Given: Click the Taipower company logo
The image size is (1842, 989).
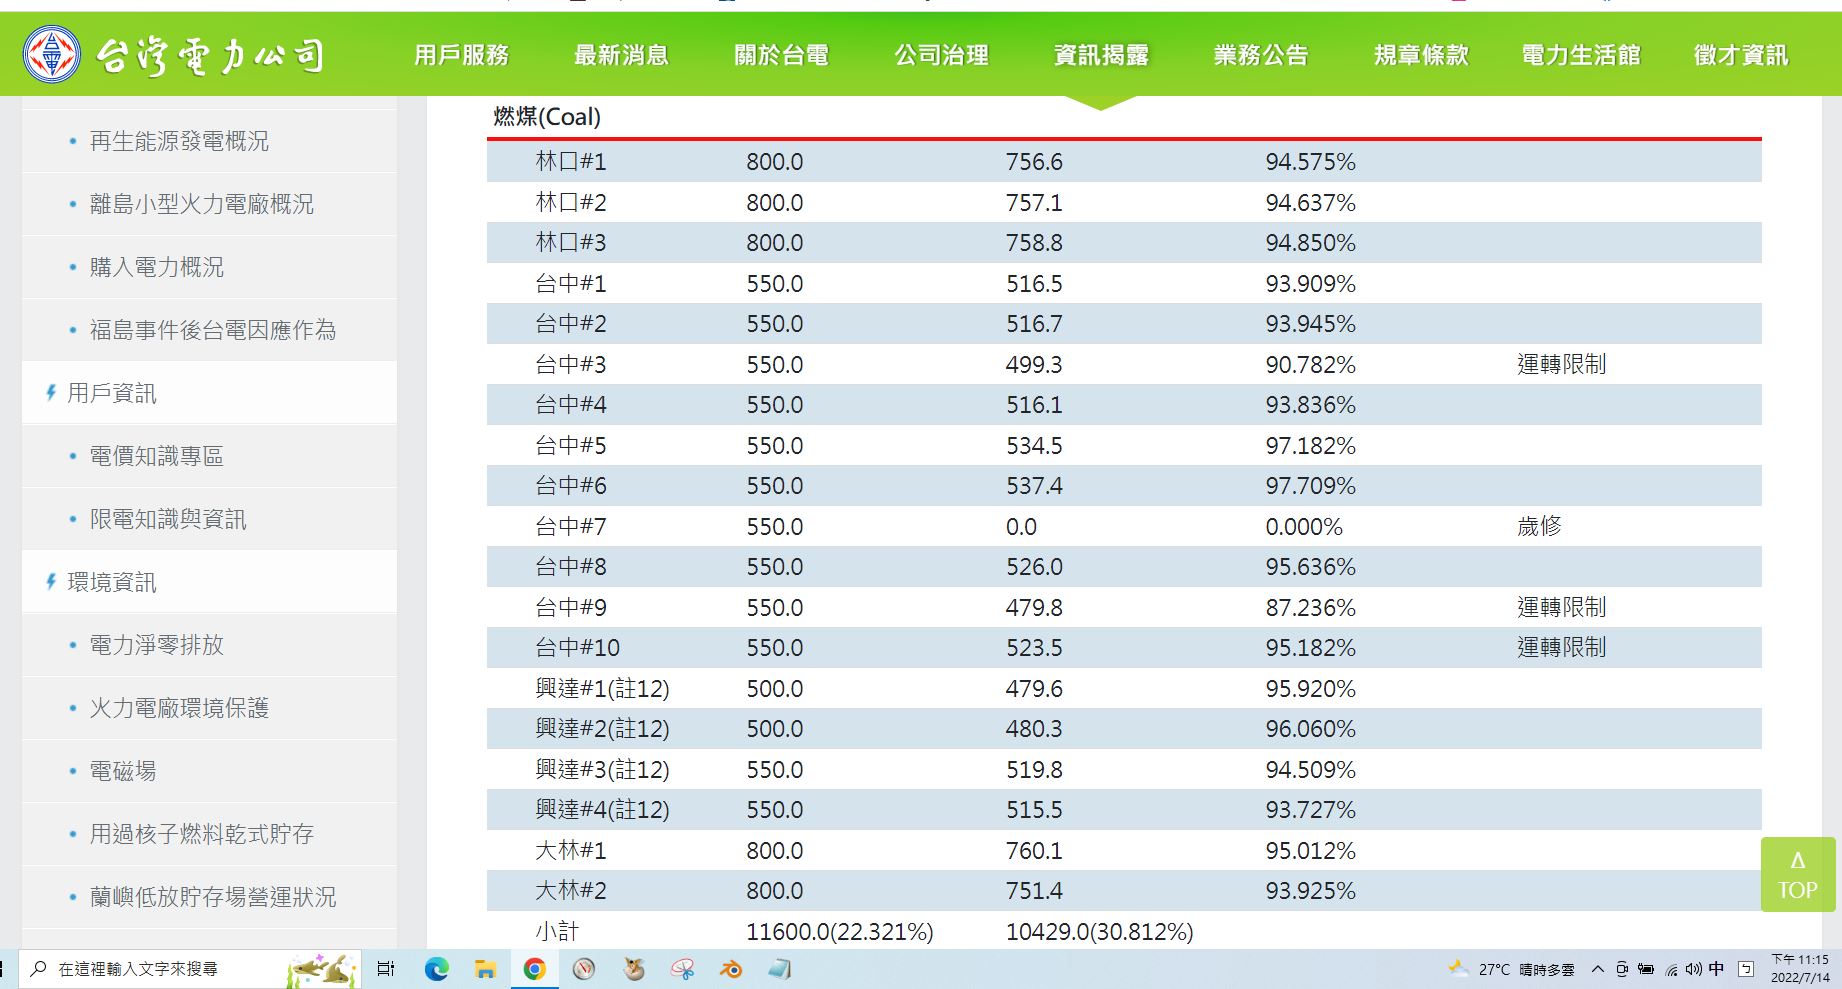Looking at the screenshot, I should point(175,55).
